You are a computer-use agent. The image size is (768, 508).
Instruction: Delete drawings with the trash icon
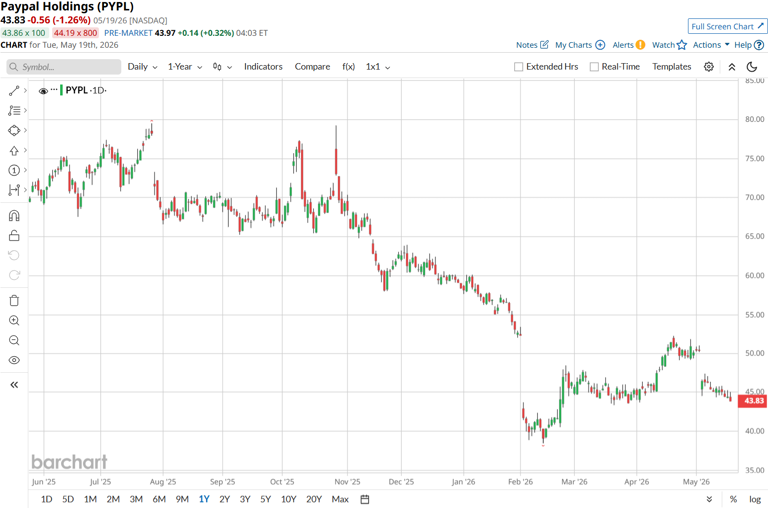[14, 300]
